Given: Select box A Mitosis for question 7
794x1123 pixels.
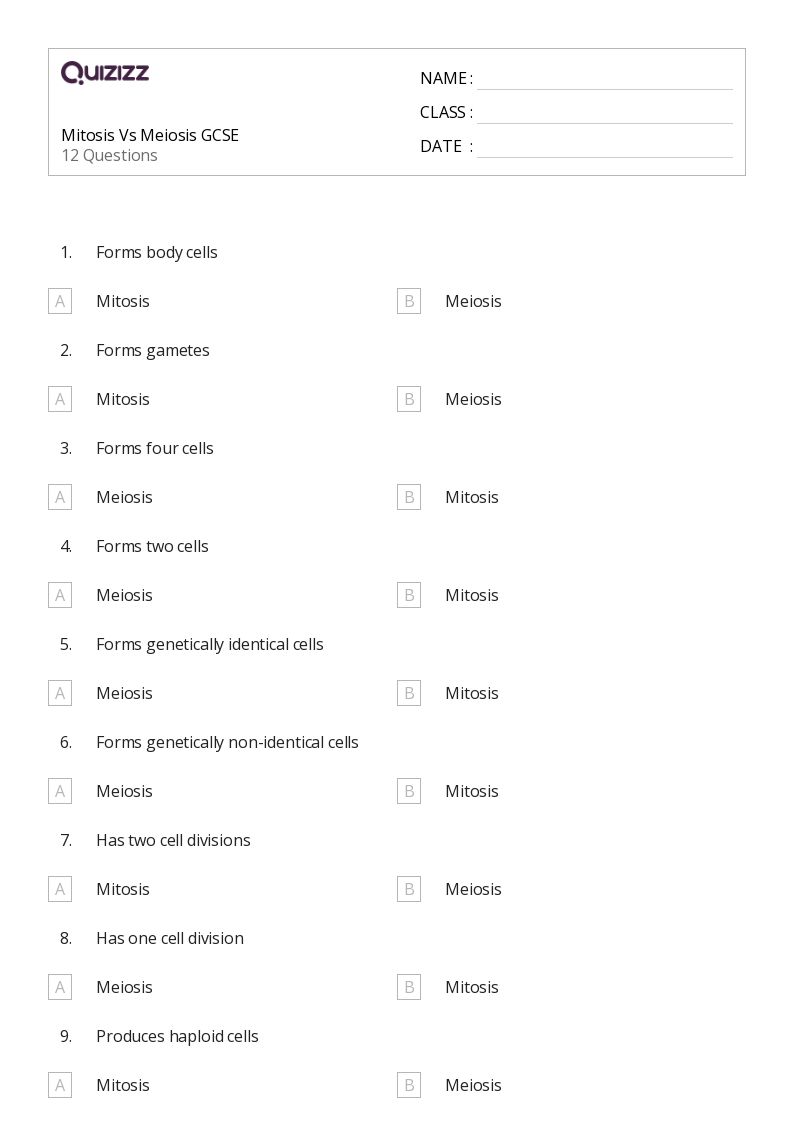Looking at the screenshot, I should [60, 889].
